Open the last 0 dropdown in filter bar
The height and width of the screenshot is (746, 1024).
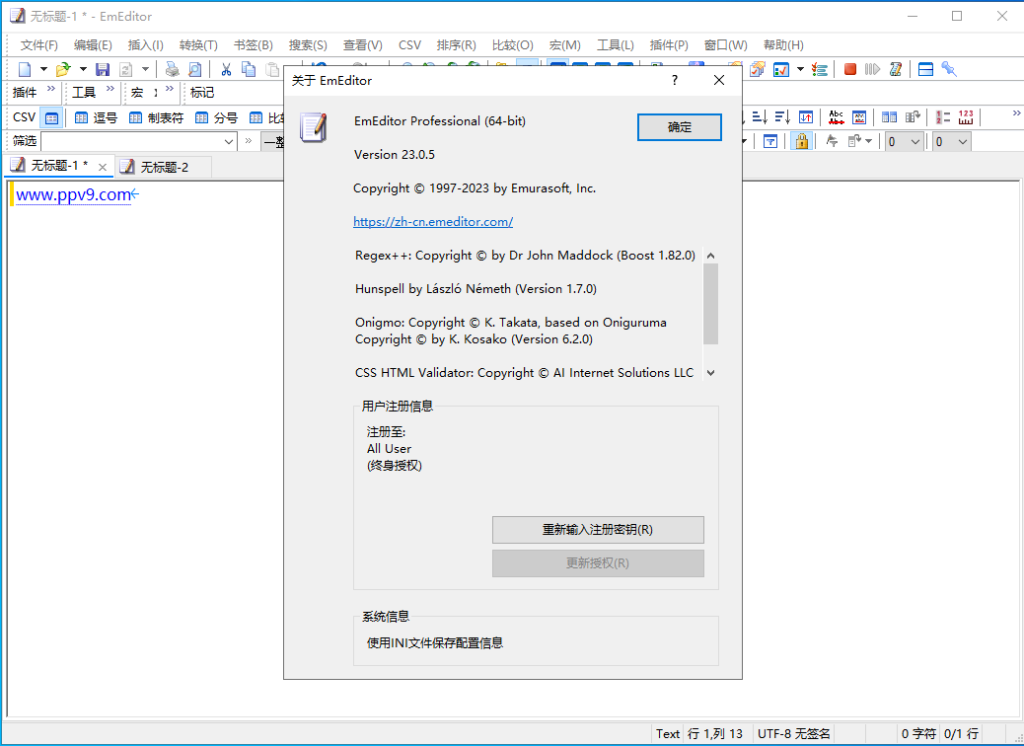tap(962, 142)
